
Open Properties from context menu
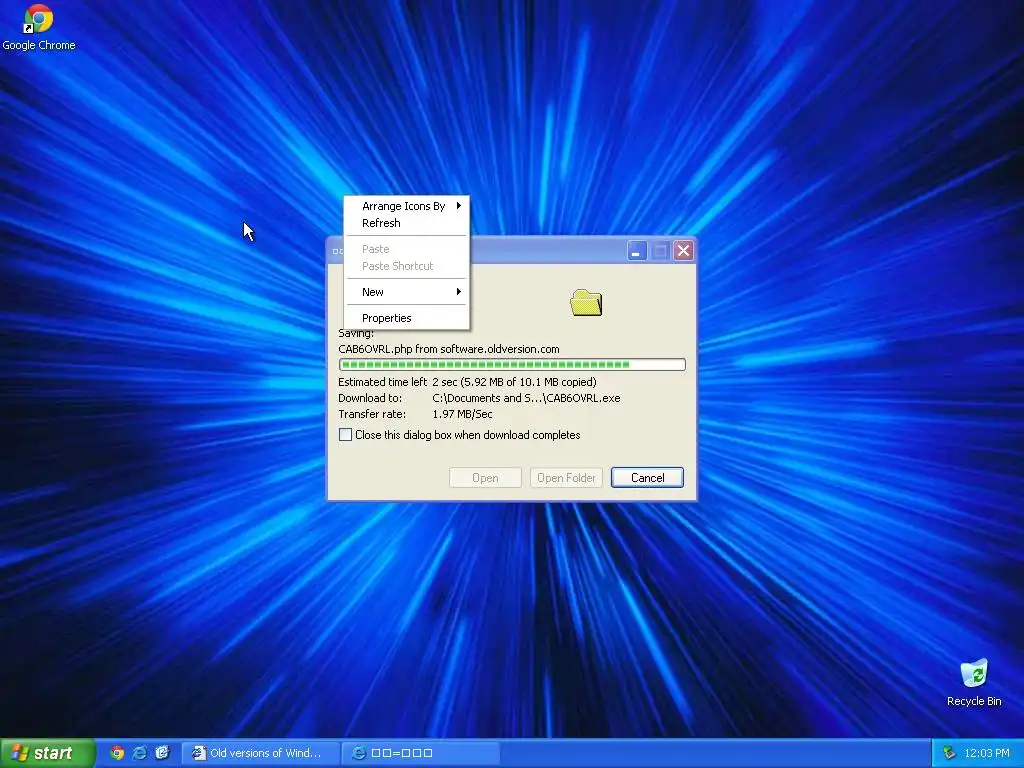(407, 318)
